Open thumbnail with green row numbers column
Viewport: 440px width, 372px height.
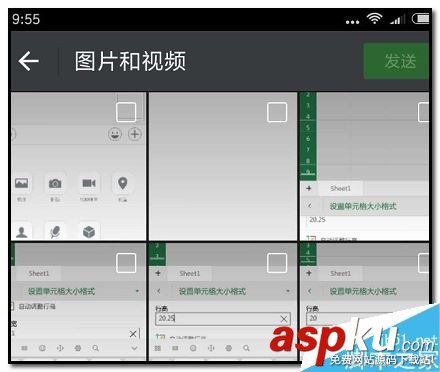pos(364,166)
